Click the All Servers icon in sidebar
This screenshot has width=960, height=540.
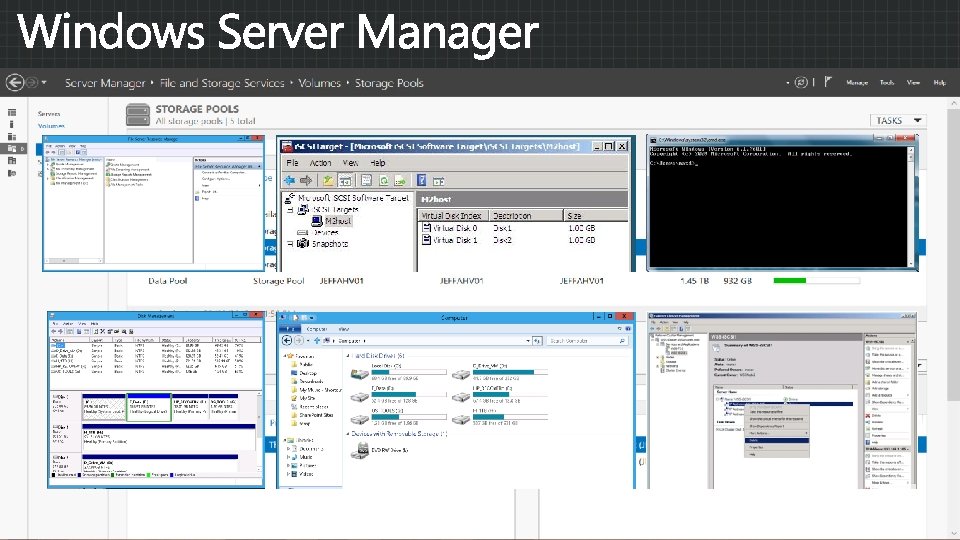tap(12, 137)
